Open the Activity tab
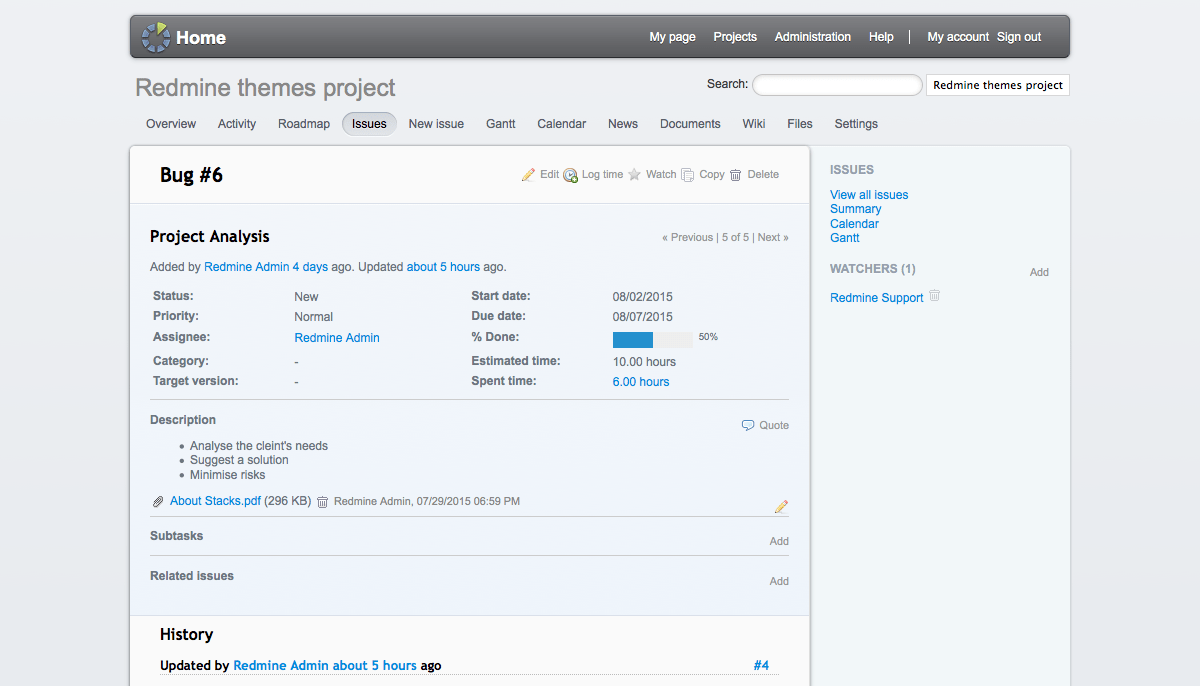This screenshot has height=686, width=1200. point(237,124)
